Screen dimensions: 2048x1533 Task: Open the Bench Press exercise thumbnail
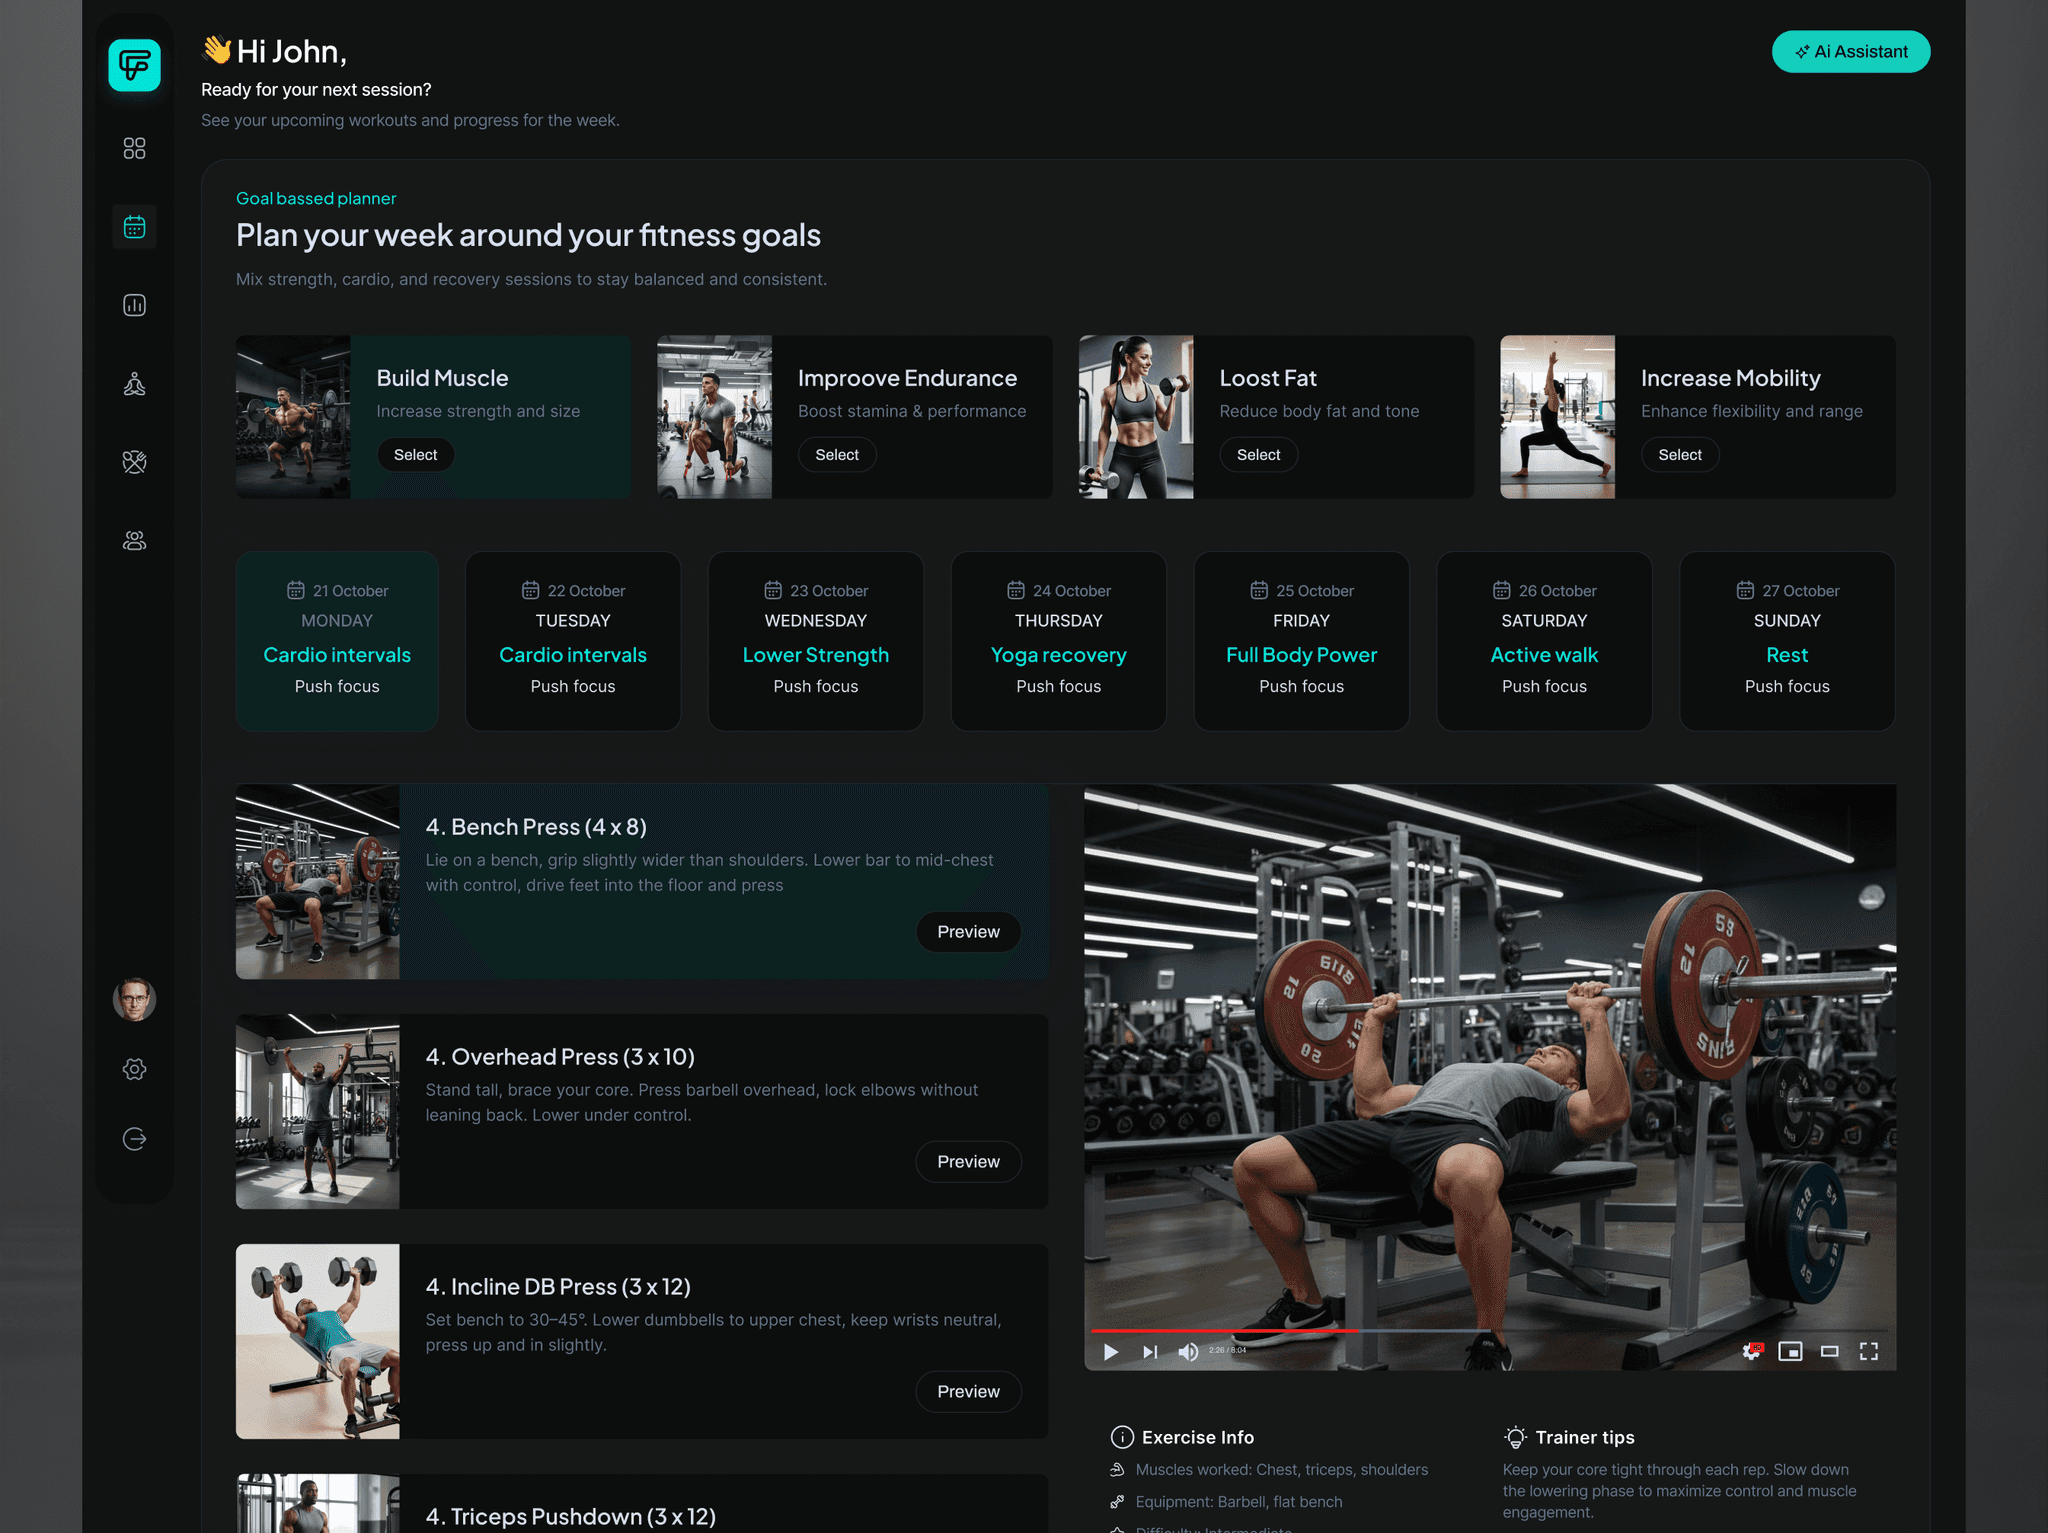point(318,882)
